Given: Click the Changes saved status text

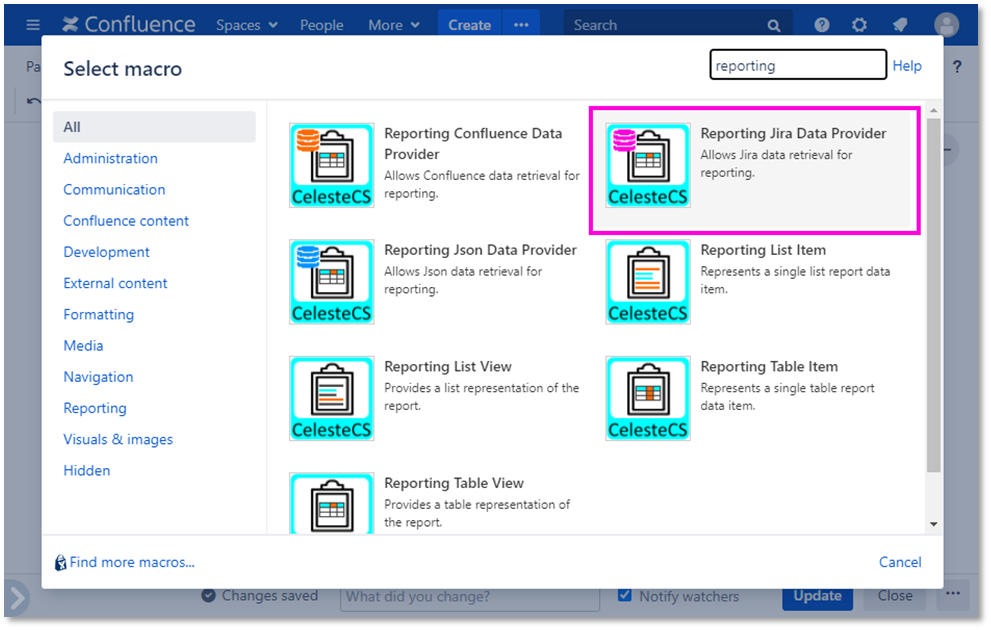Looking at the screenshot, I should coord(269,596).
